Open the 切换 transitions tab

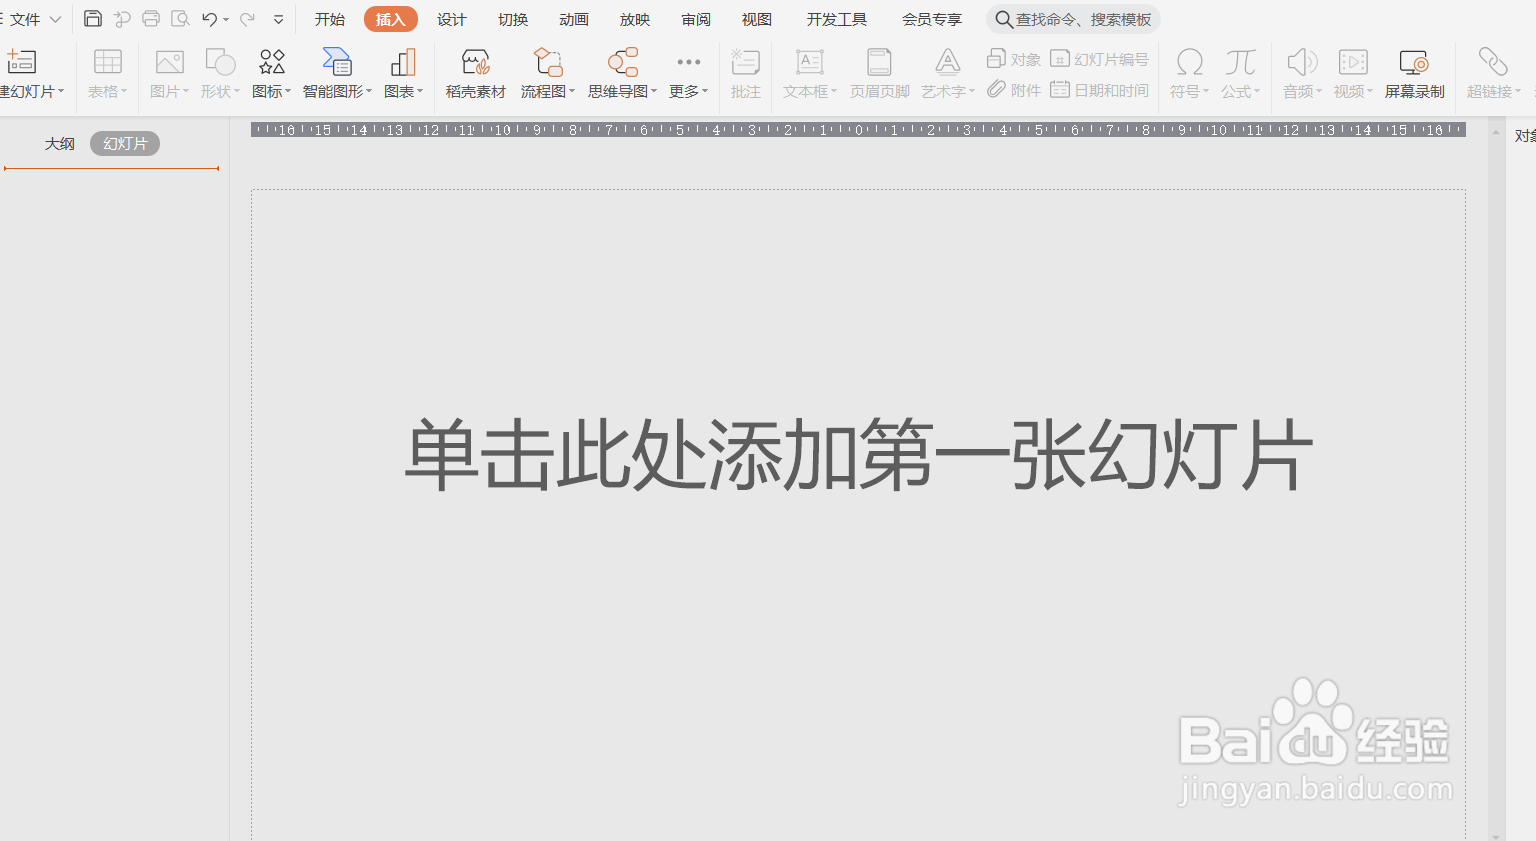point(513,19)
